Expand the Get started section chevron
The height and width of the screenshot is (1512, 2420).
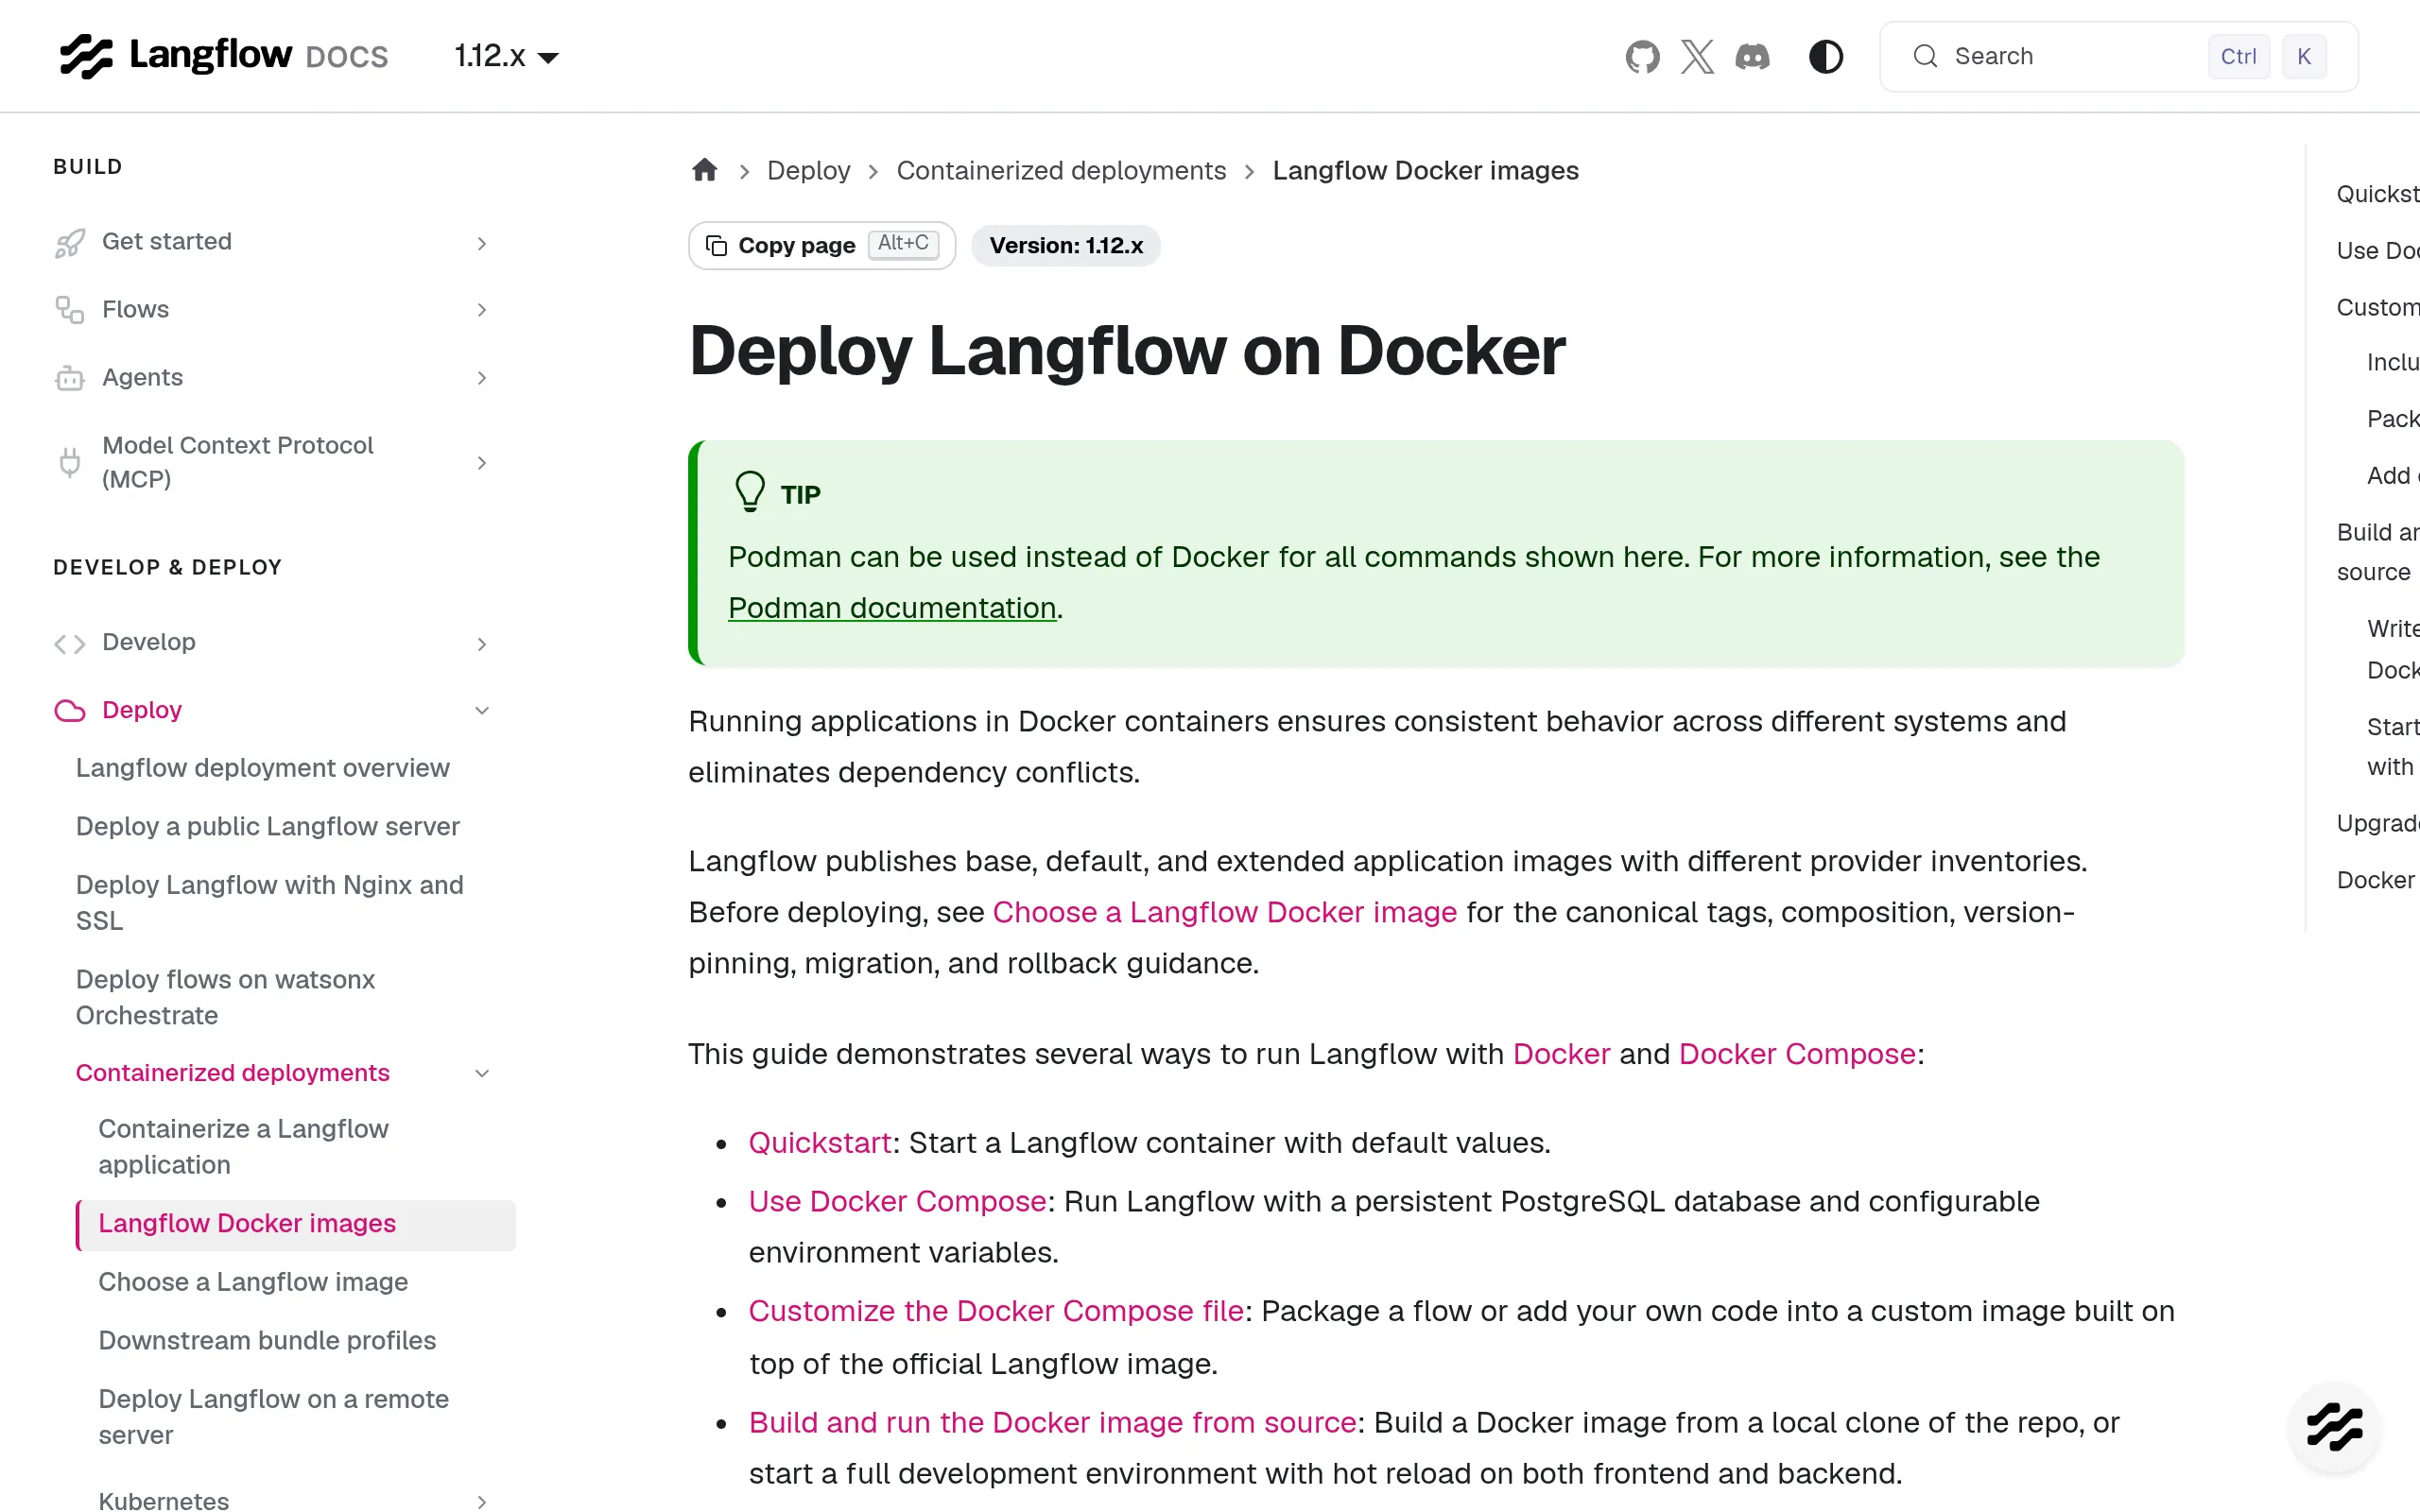pos(482,243)
